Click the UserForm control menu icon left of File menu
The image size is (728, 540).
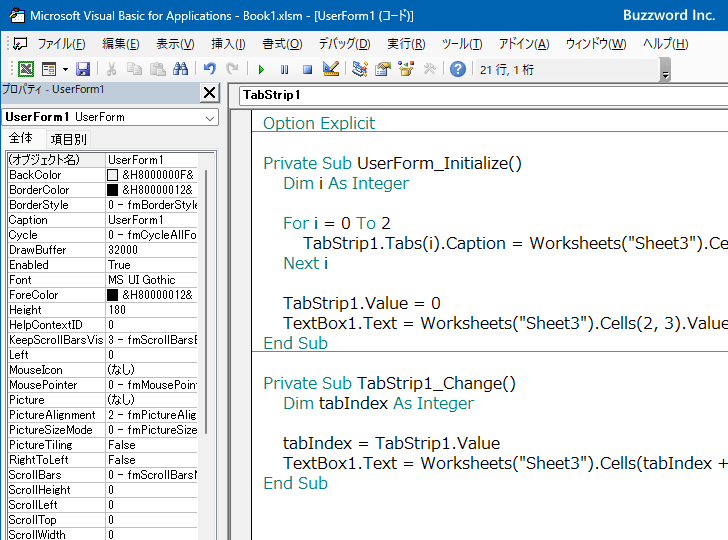(x=20, y=44)
